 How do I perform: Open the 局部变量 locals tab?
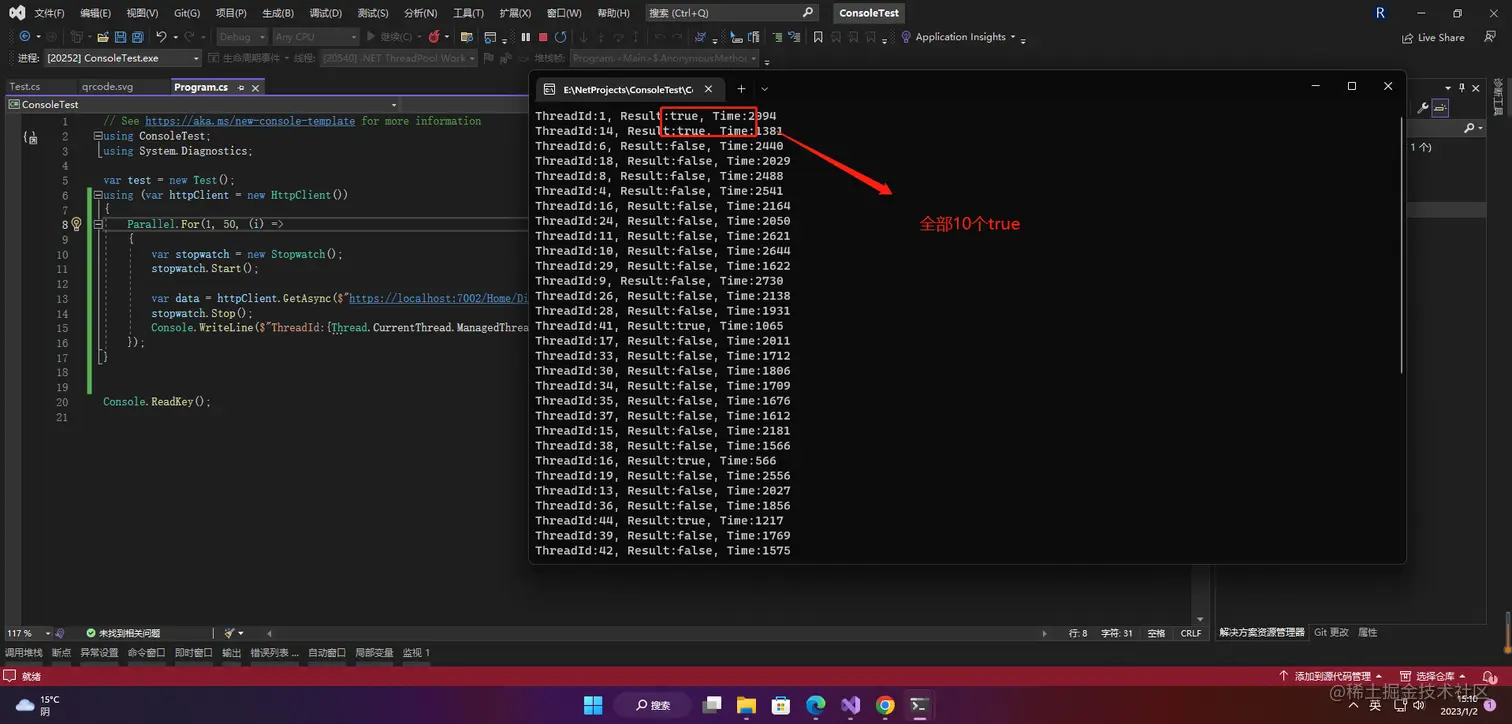click(374, 652)
